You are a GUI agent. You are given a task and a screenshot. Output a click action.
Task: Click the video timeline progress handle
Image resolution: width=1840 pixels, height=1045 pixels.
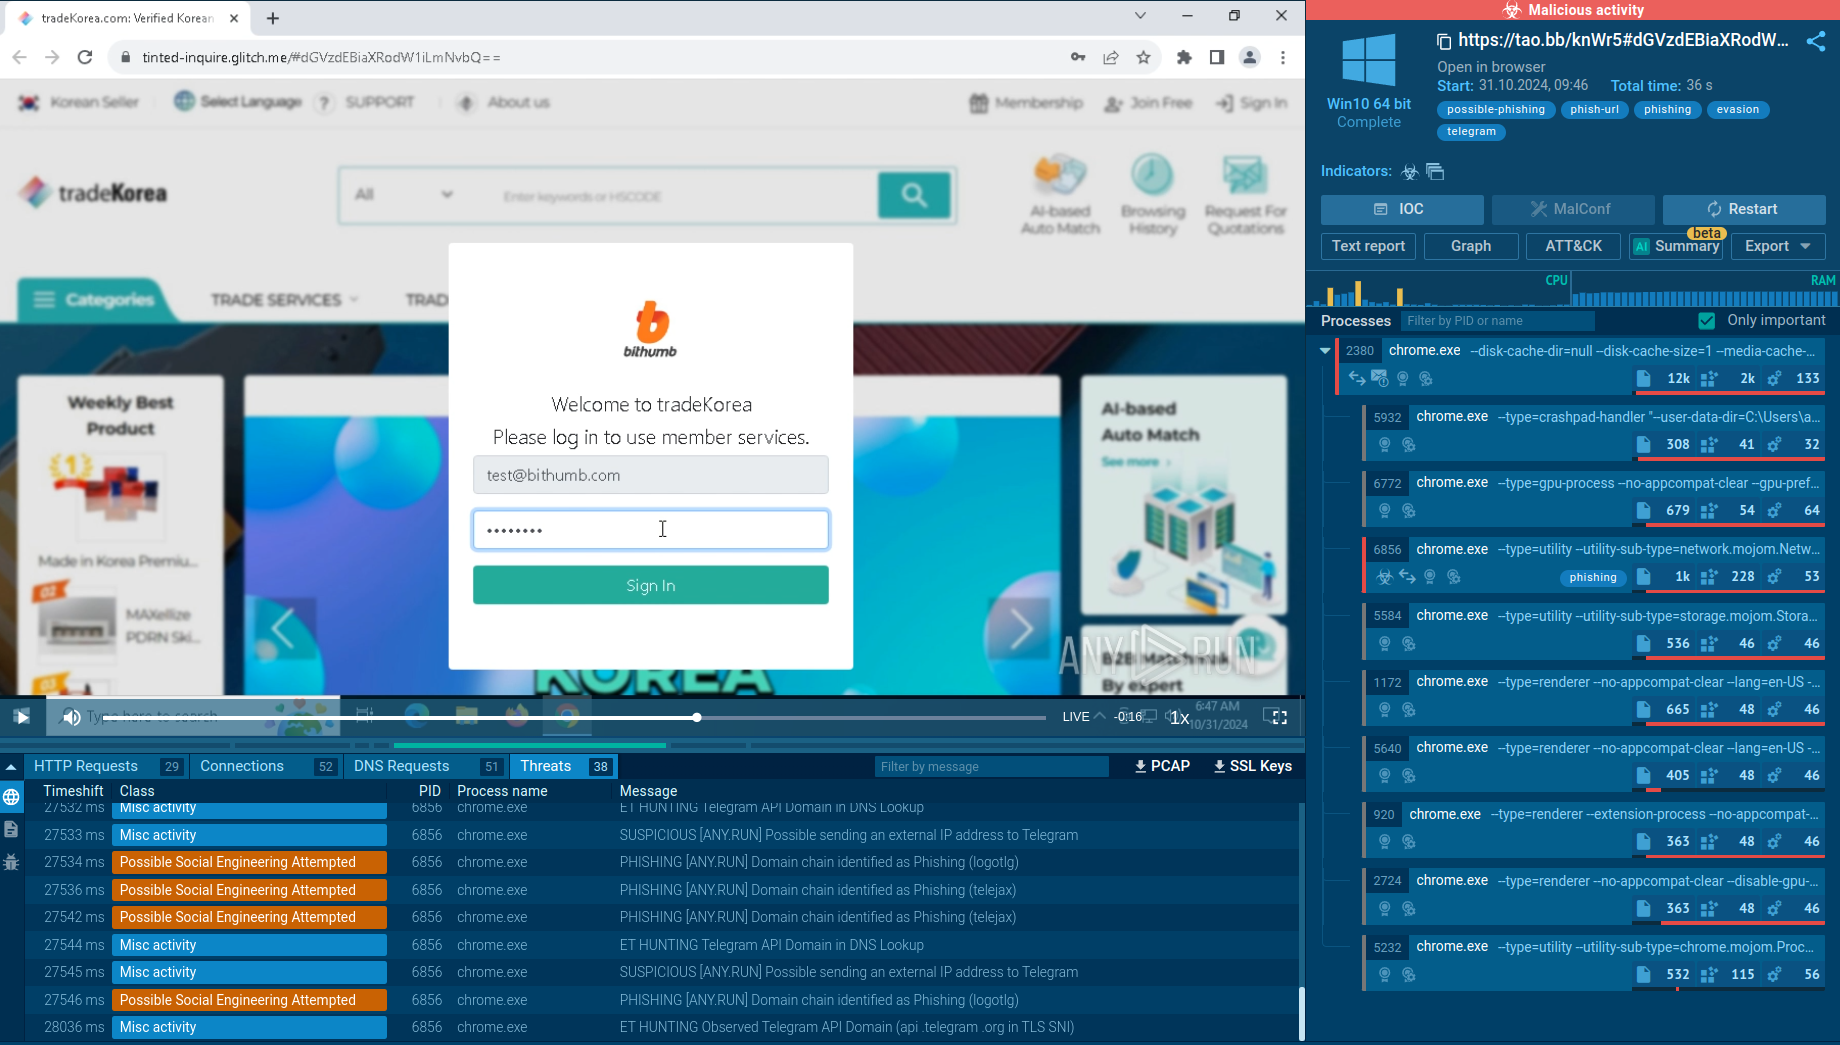[x=697, y=717]
